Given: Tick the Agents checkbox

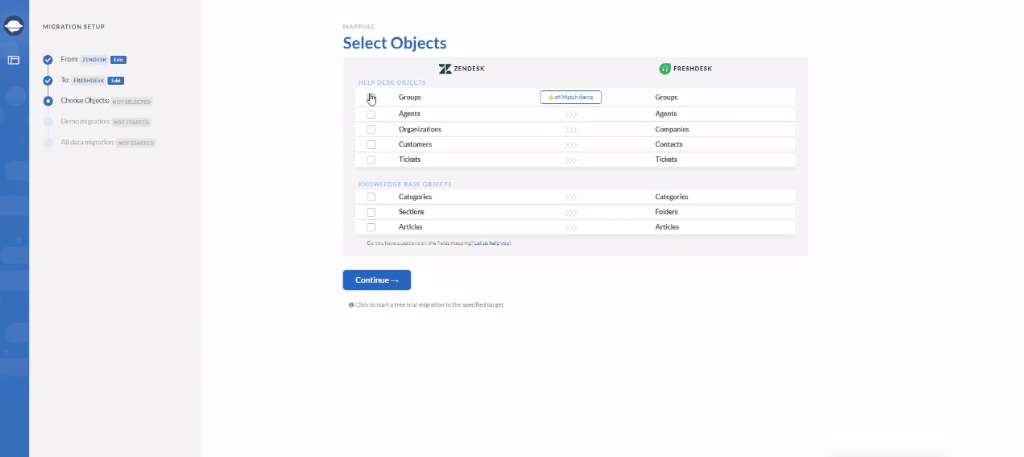Looking at the screenshot, I should pyautogui.click(x=371, y=114).
